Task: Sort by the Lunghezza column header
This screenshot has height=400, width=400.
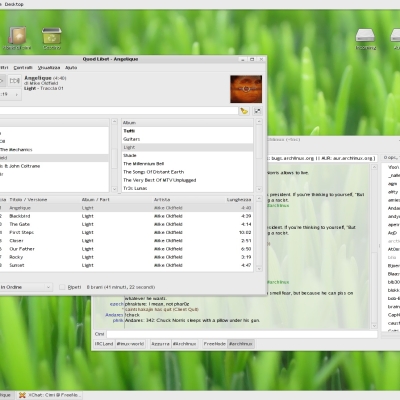Action: pos(239,200)
